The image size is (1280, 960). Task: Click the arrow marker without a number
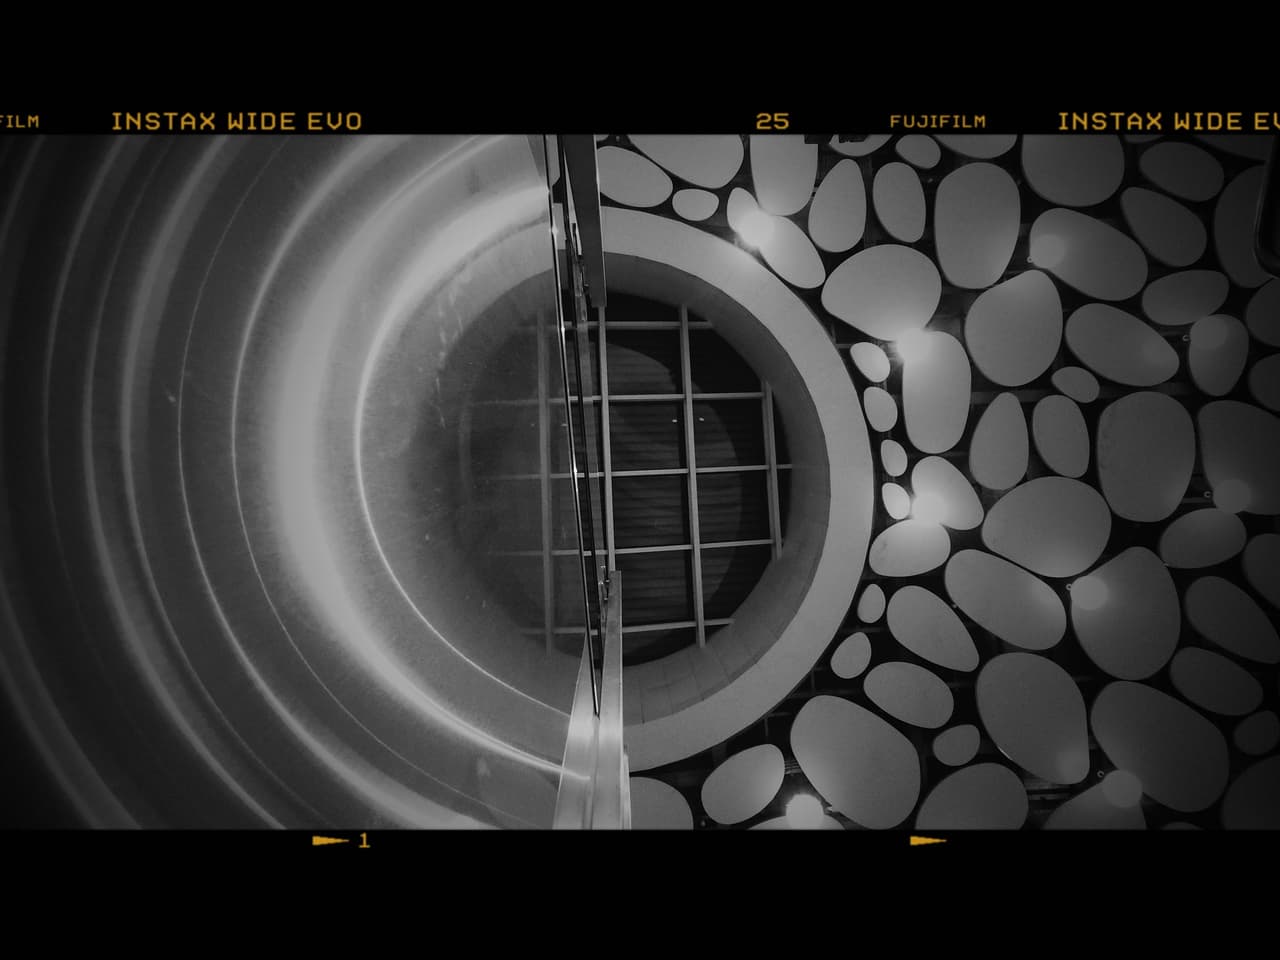[928, 841]
